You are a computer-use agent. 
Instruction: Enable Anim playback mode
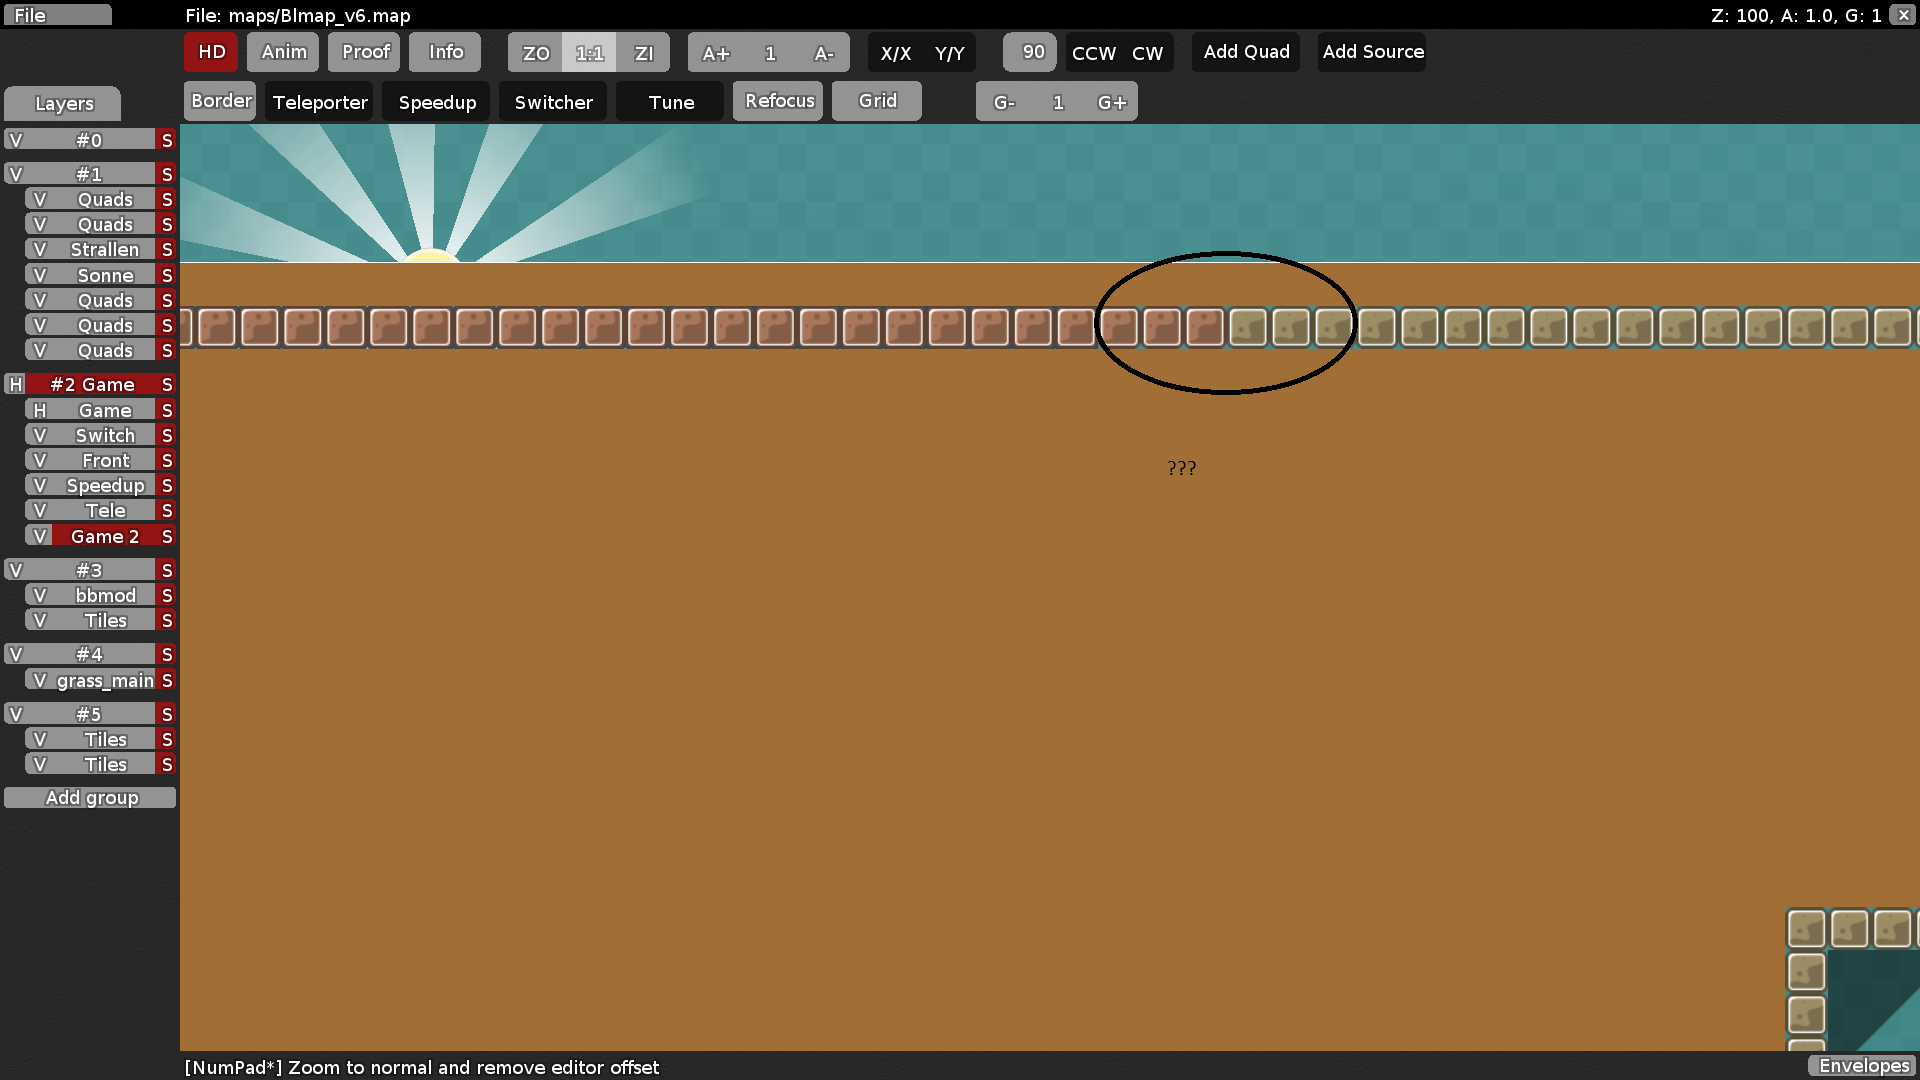pos(283,52)
